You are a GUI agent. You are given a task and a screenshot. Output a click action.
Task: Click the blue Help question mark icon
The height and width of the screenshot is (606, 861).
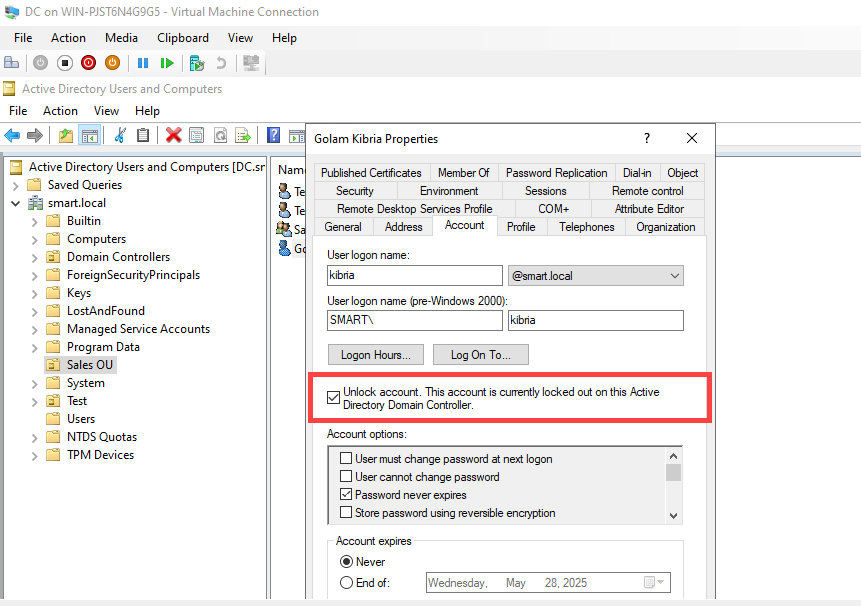pos(273,135)
